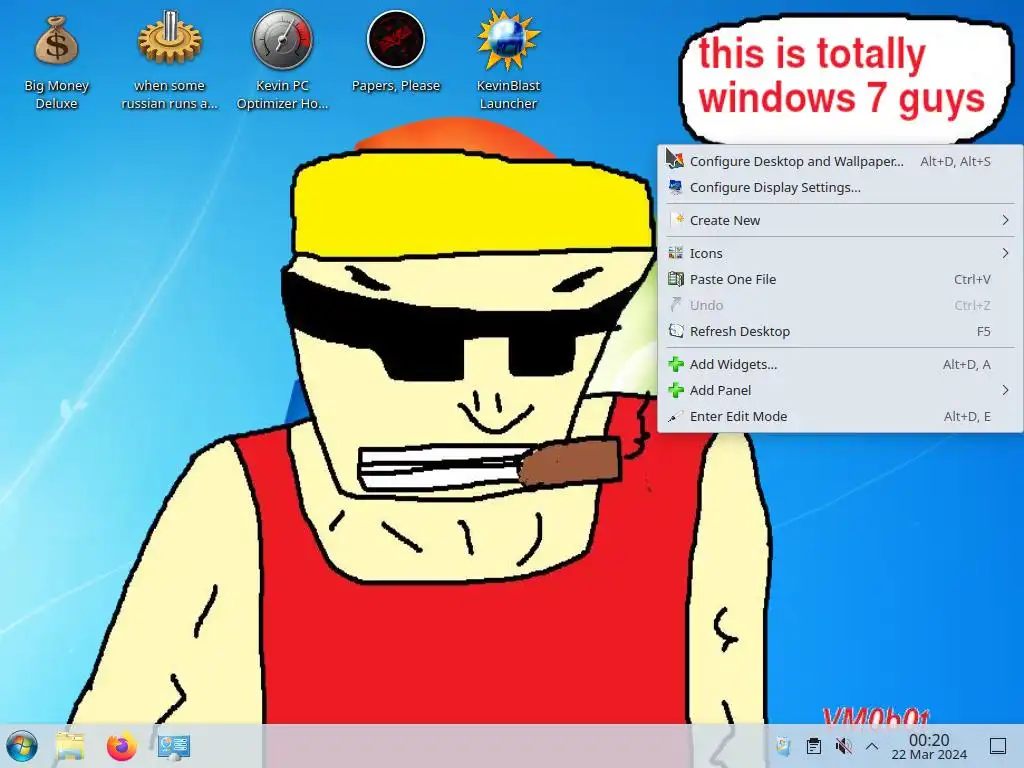Click the show desktop button in taskbar

998,746
